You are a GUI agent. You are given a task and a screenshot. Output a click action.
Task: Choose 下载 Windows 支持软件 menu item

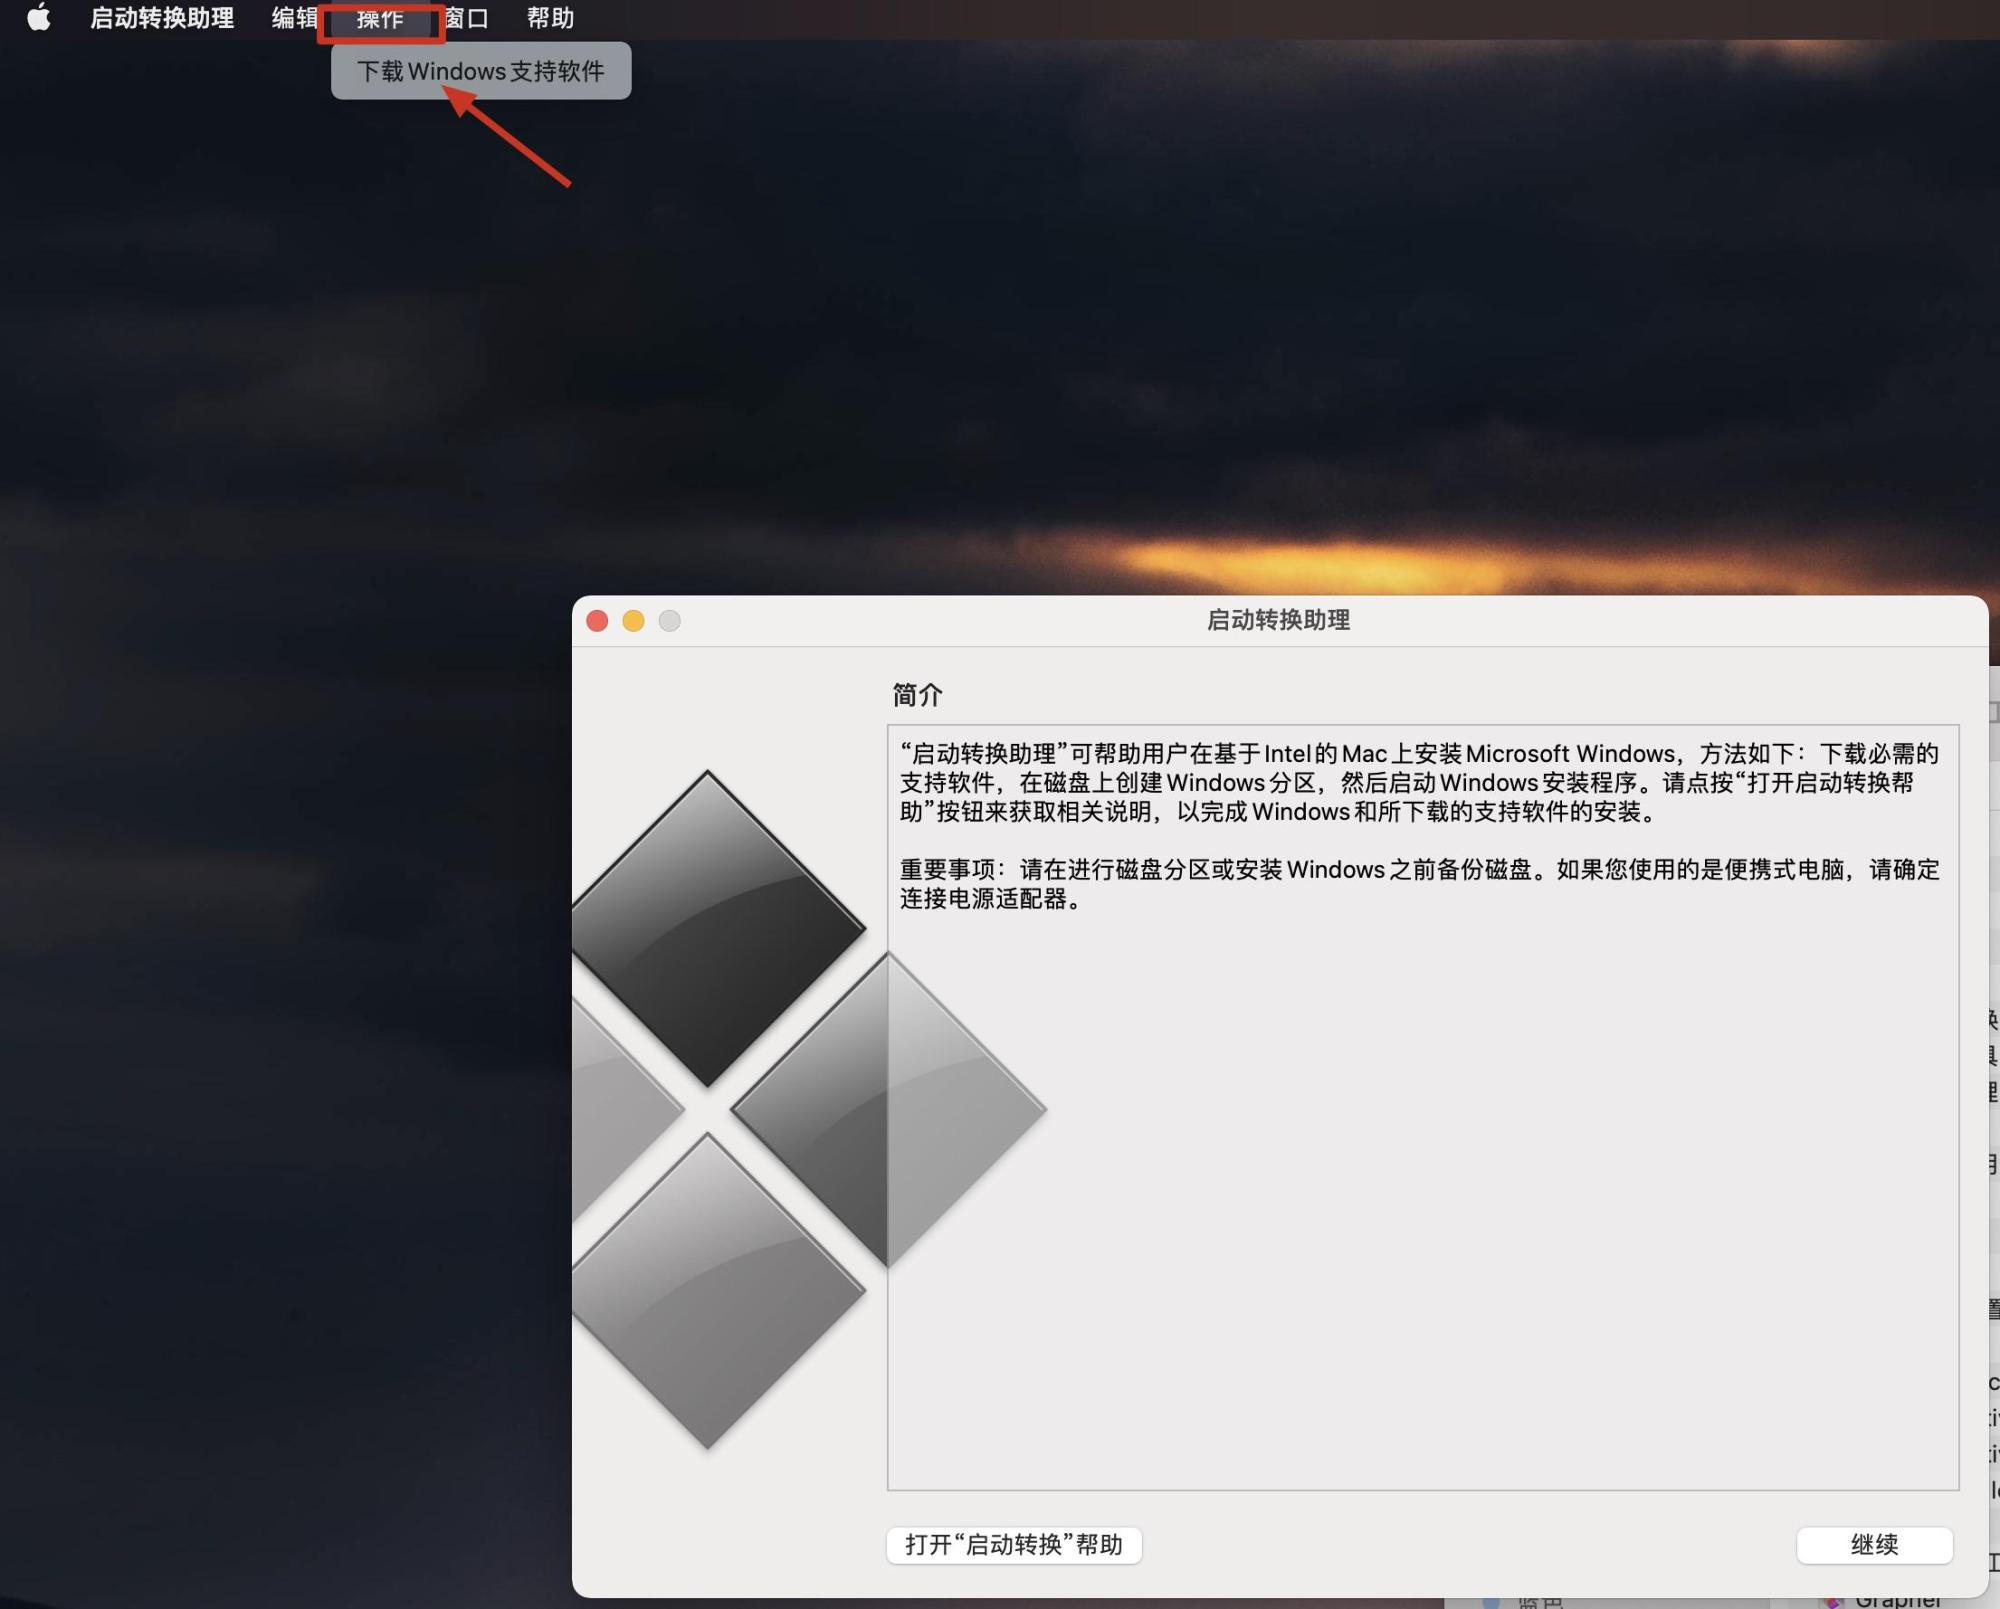click(481, 71)
